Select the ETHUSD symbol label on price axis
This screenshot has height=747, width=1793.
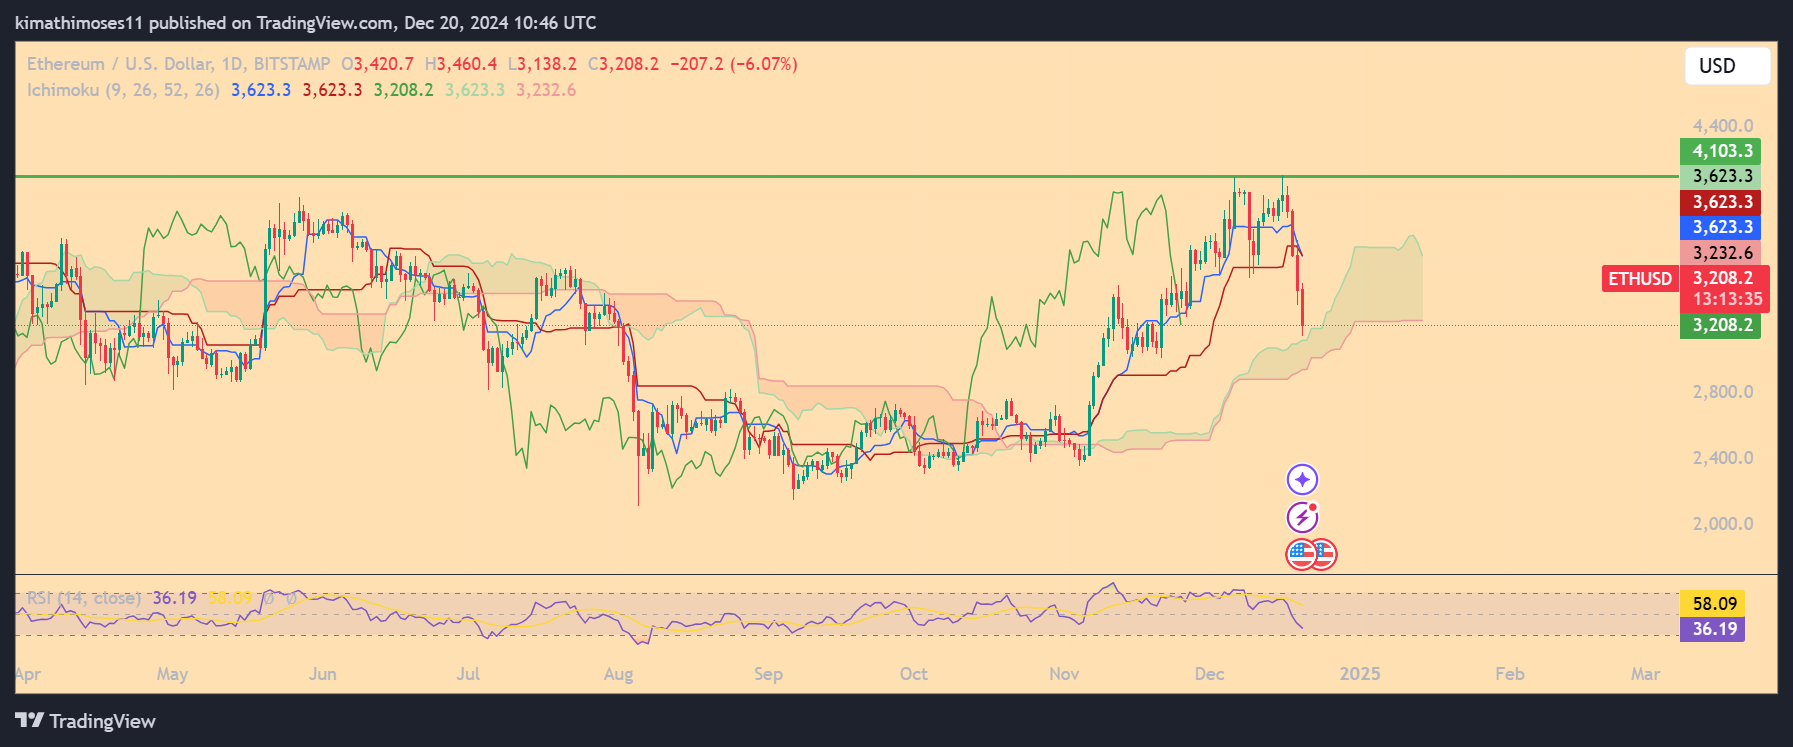point(1640,279)
